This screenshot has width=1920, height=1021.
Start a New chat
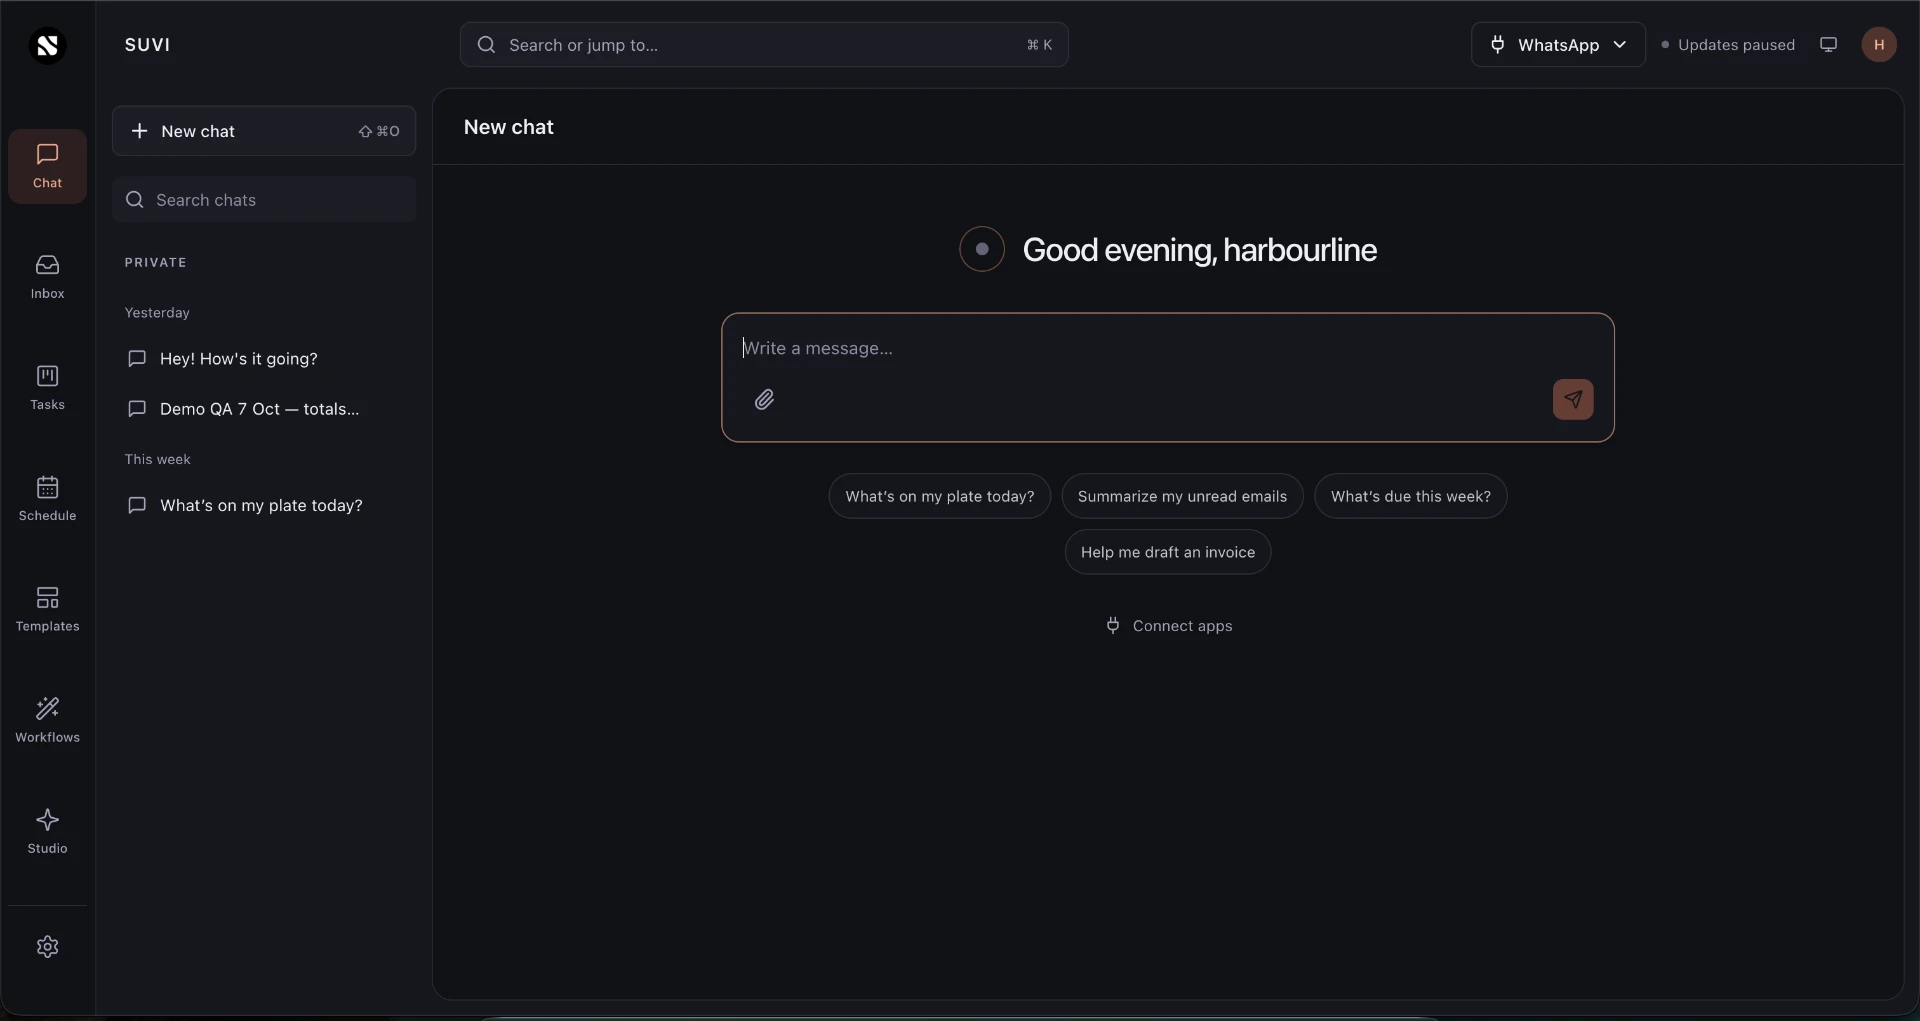264,131
